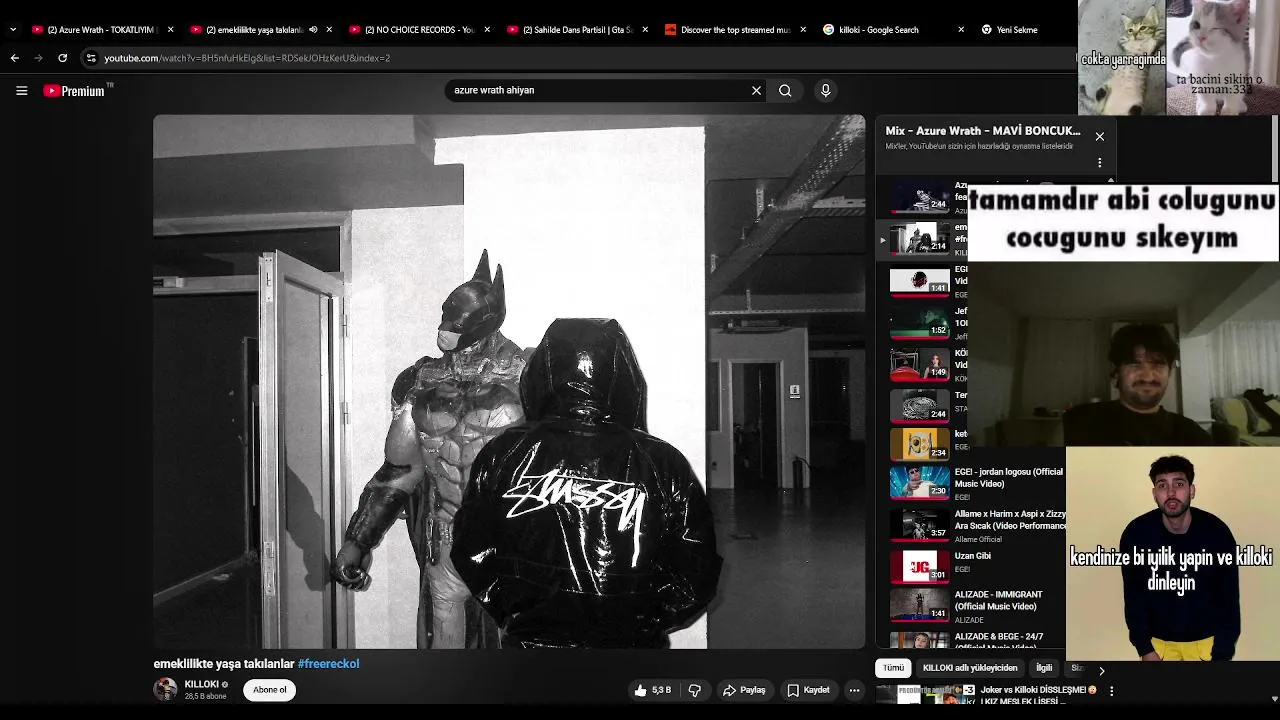Close the Azure Wrath - TOKATLIYIM tab
The image size is (1280, 720).
click(170, 30)
